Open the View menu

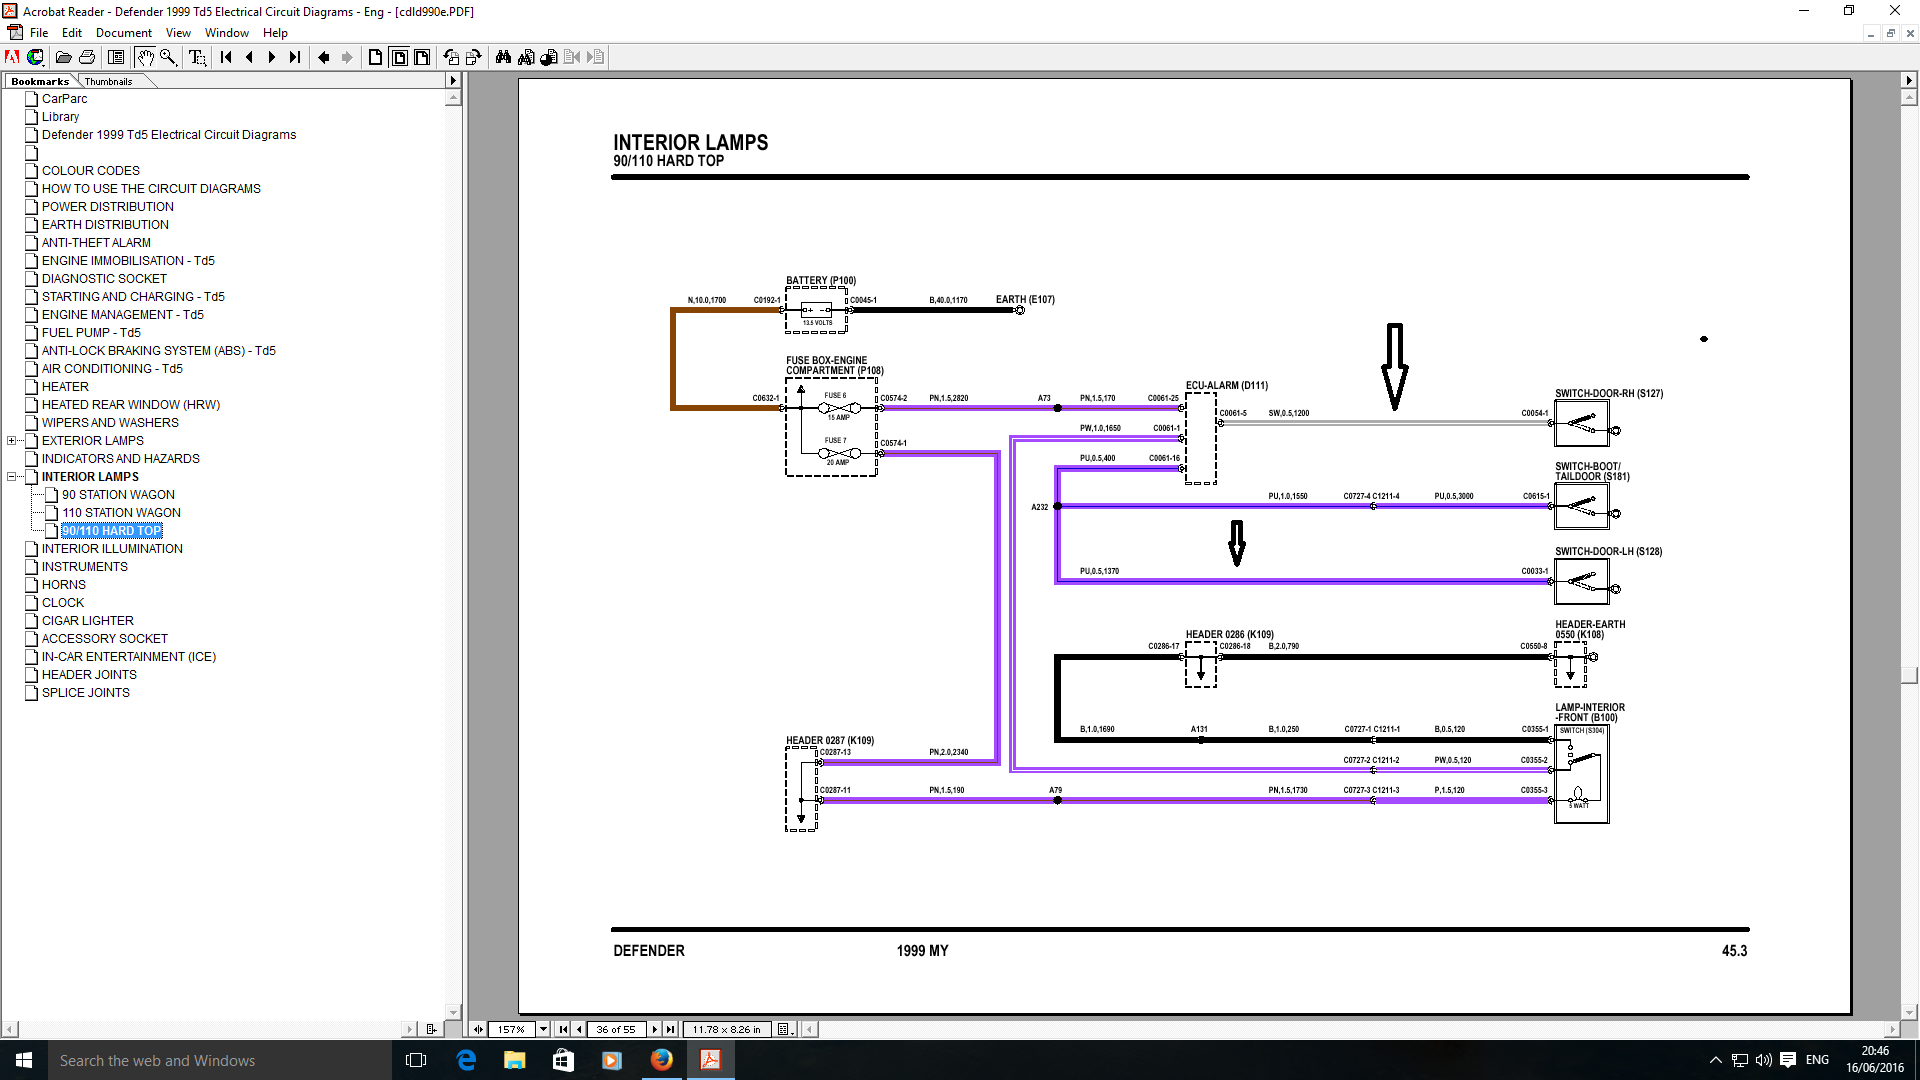178,33
